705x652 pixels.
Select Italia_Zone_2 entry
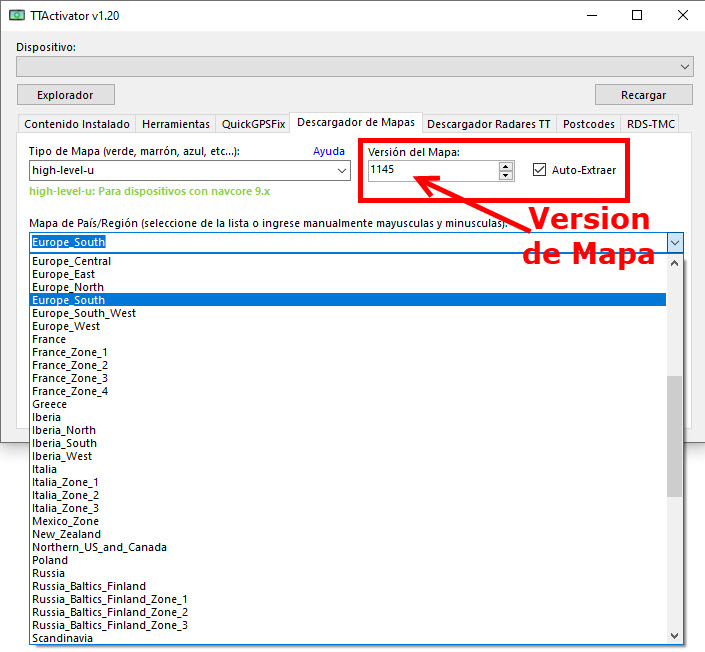[348, 495]
